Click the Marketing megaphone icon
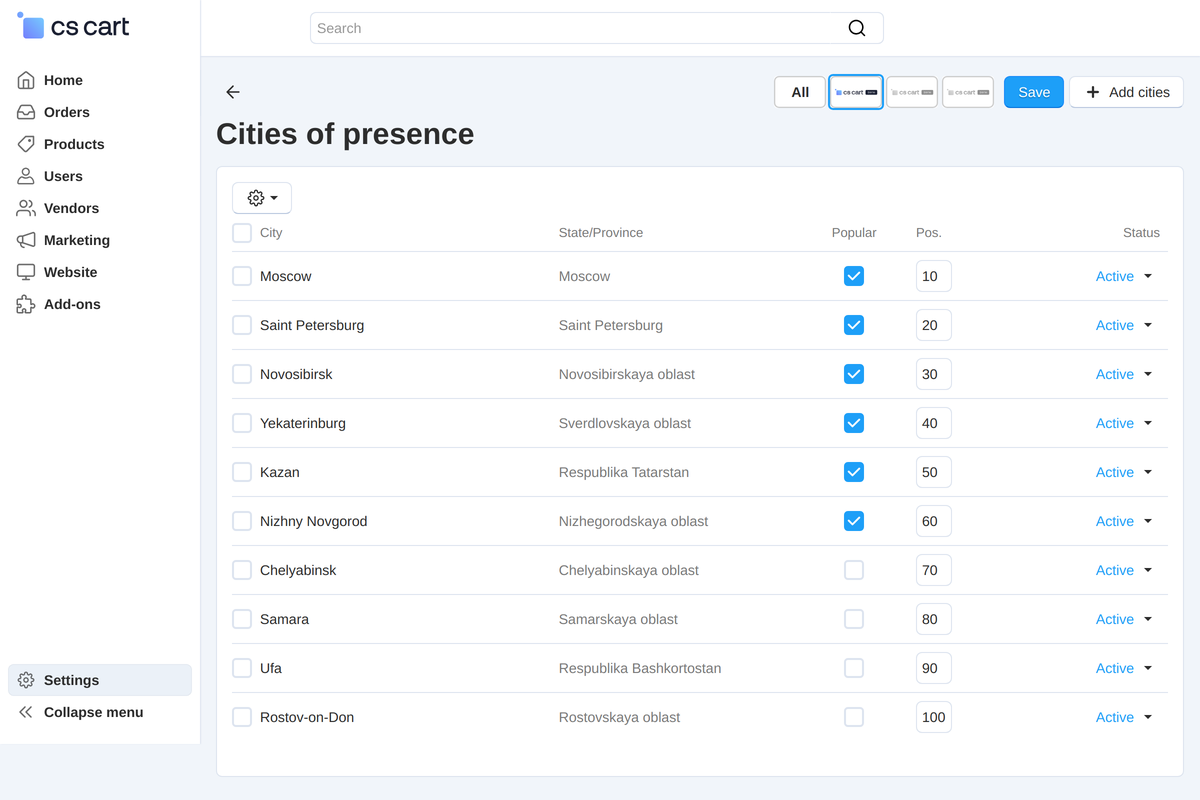The image size is (1200, 800). click(26, 240)
